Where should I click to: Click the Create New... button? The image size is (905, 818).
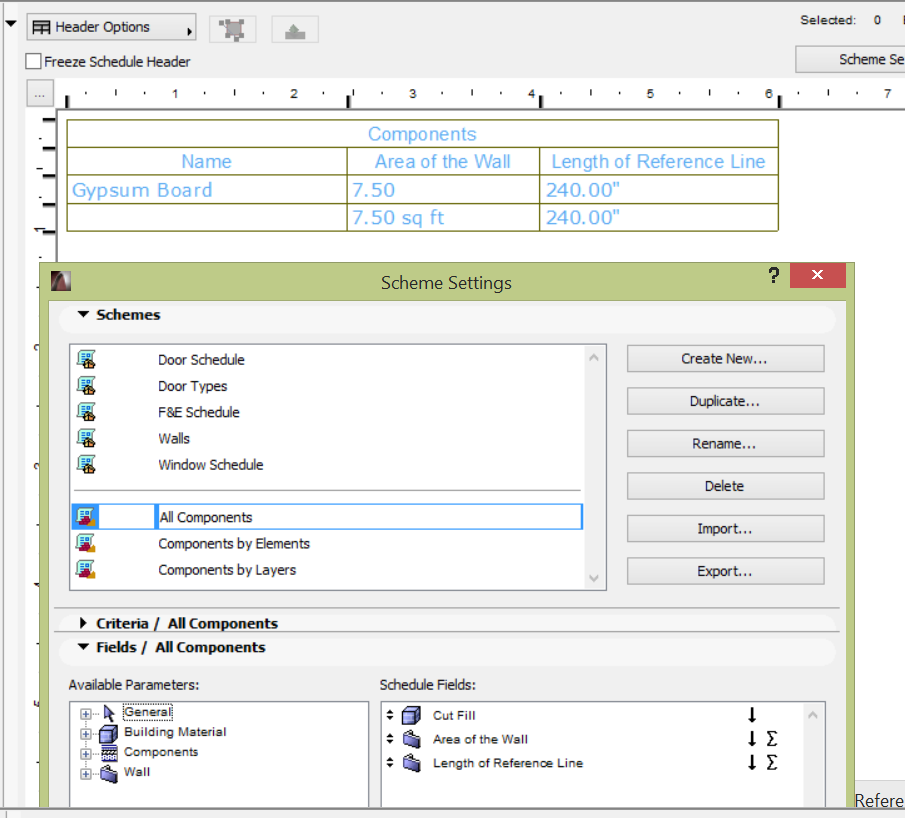(725, 359)
